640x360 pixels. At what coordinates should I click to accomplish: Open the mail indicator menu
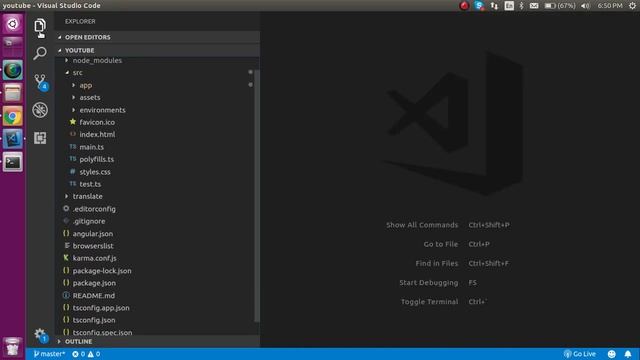(x=534, y=6)
